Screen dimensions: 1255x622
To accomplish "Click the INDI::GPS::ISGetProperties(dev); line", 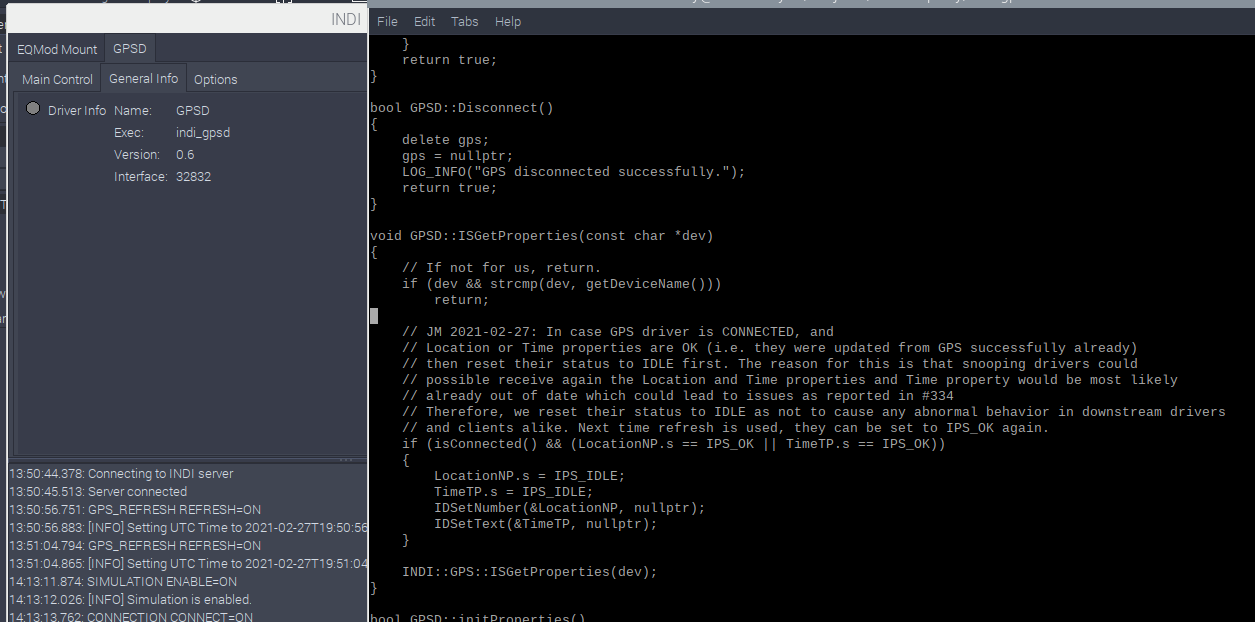I will tap(530, 572).
